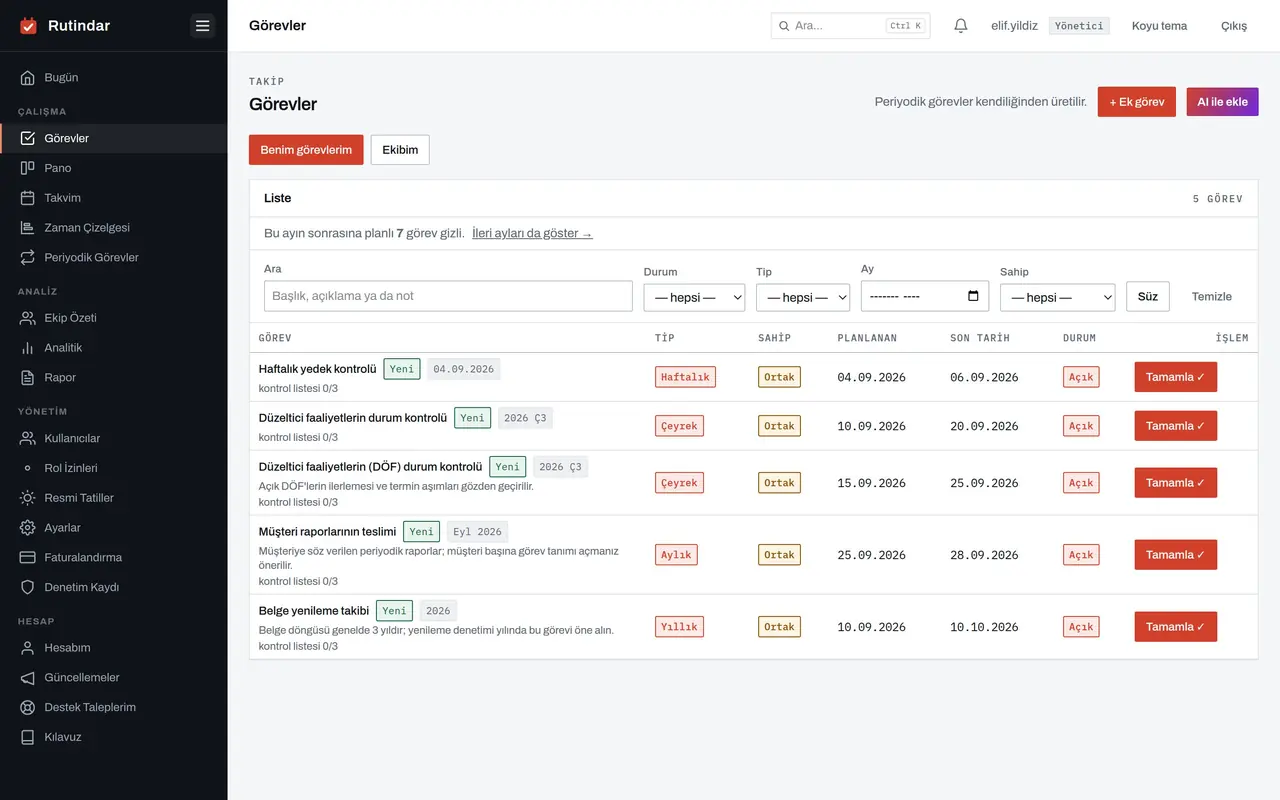Open Görevler in the sidebar
Image resolution: width=1280 pixels, height=800 pixels.
[x=114, y=138]
